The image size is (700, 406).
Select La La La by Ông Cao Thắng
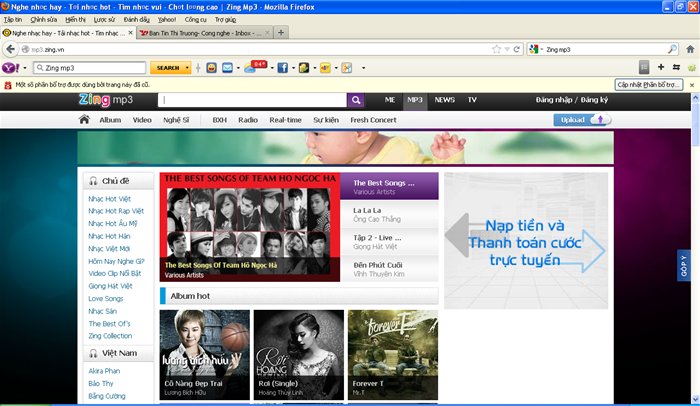click(x=389, y=214)
